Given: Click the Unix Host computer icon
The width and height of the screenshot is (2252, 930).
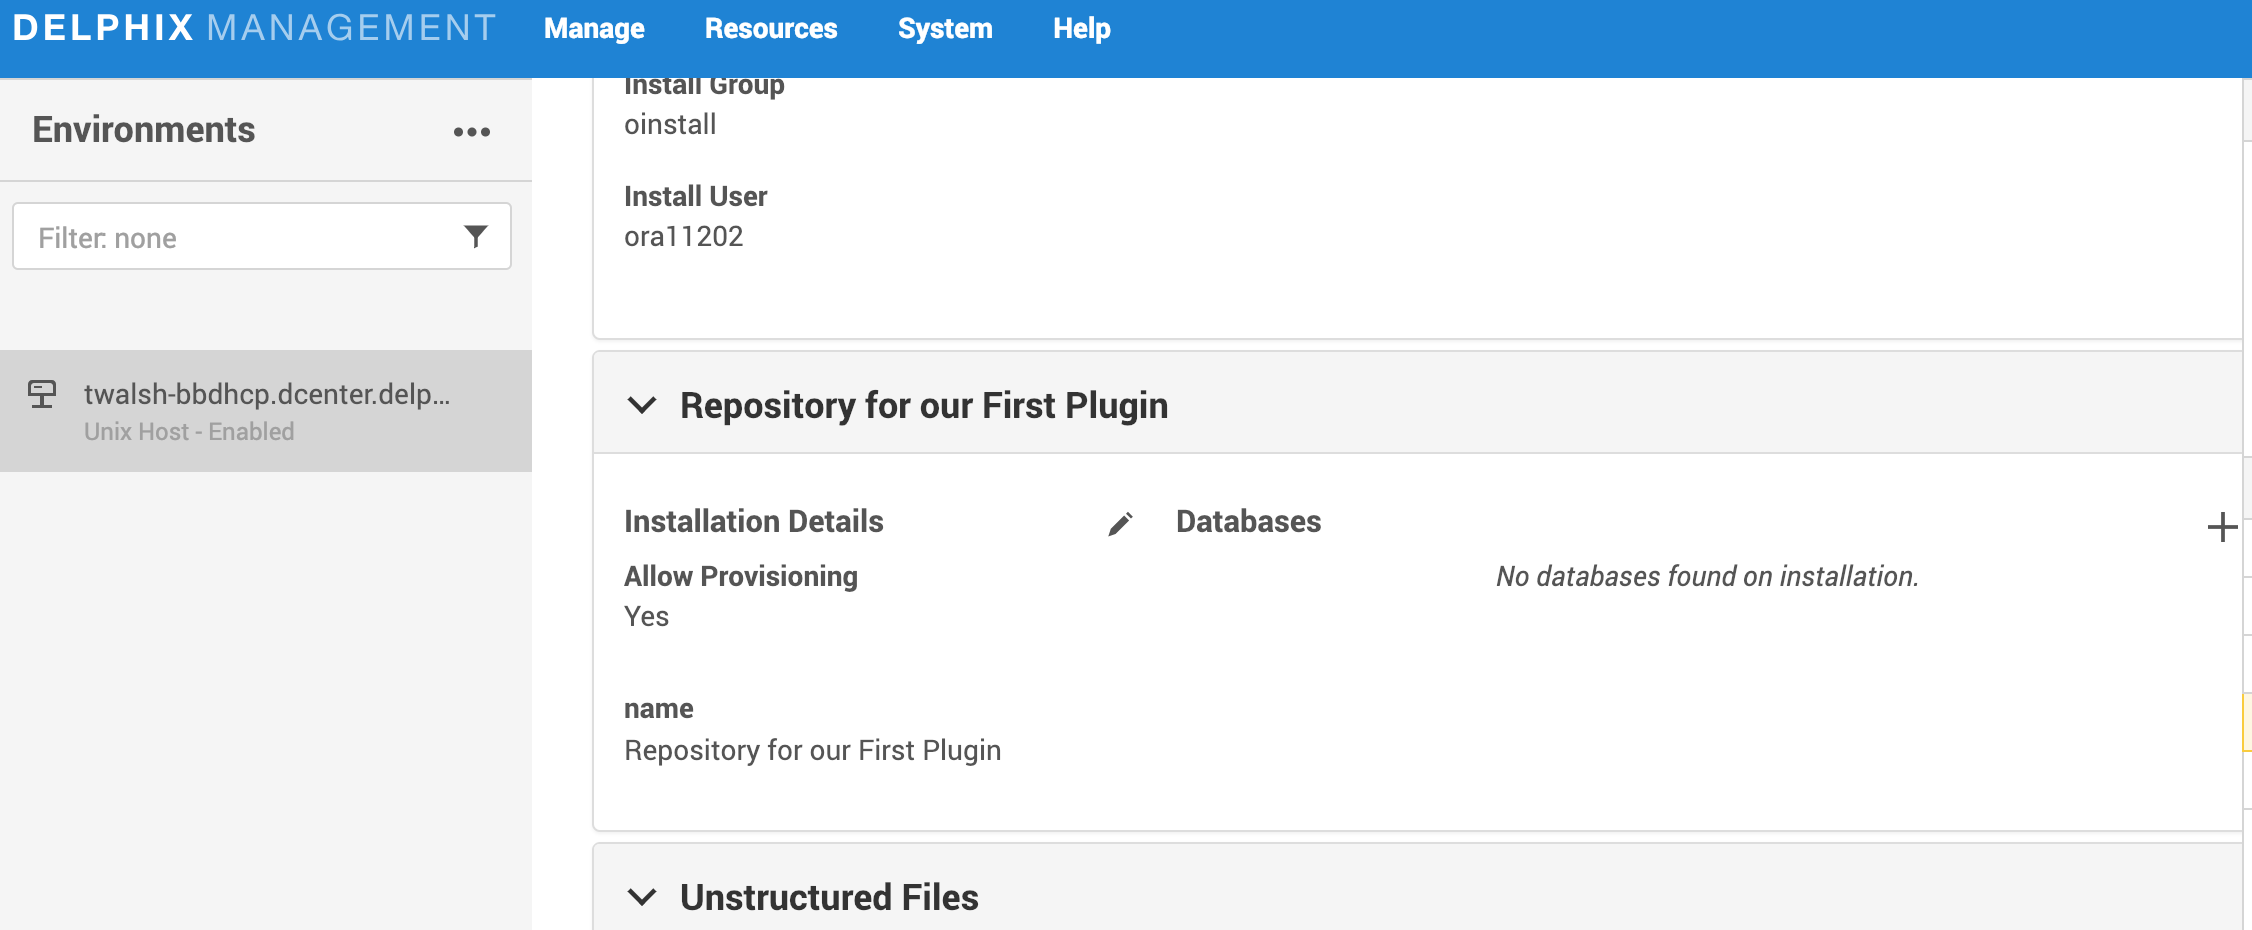Looking at the screenshot, I should coord(41,396).
